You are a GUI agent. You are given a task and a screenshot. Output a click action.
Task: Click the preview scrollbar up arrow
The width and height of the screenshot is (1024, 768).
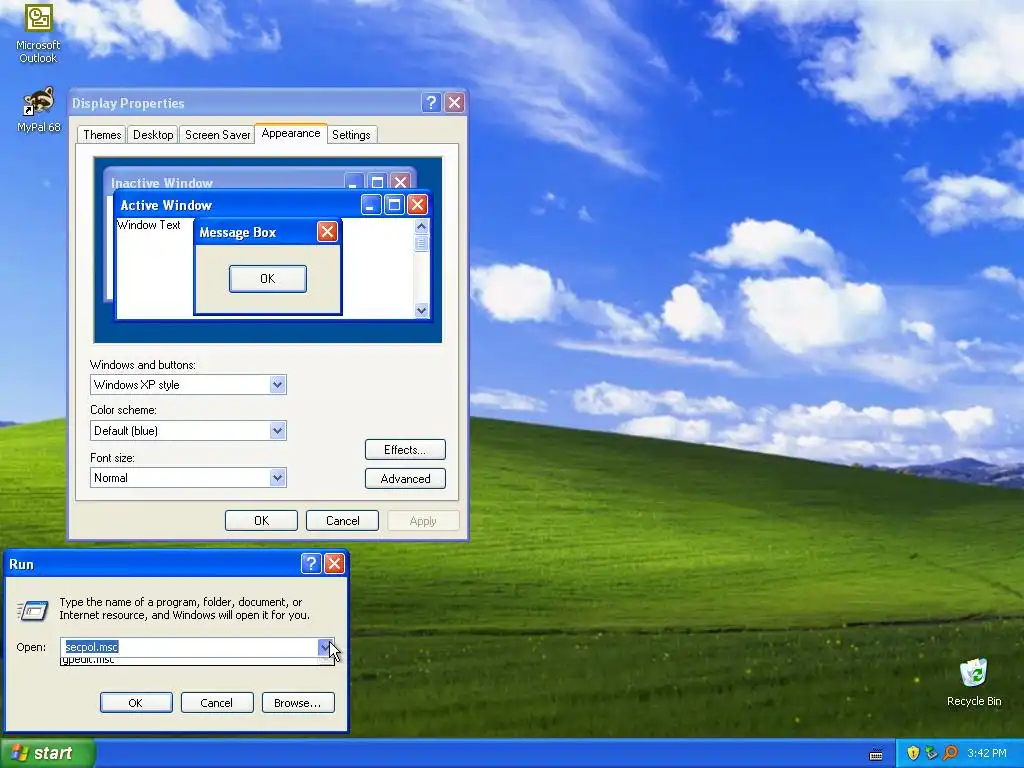[x=421, y=227]
